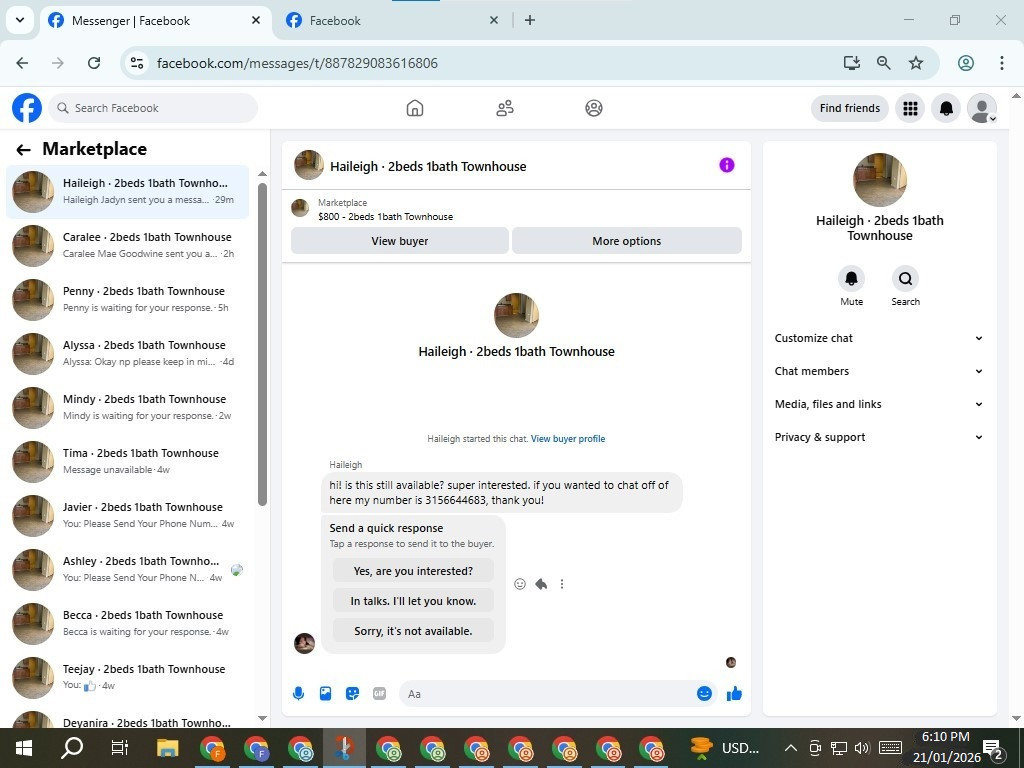Viewport: 1024px width, 768px height.
Task: Open Caralee's 2beds 1bath Townhouse chat
Action: point(127,246)
